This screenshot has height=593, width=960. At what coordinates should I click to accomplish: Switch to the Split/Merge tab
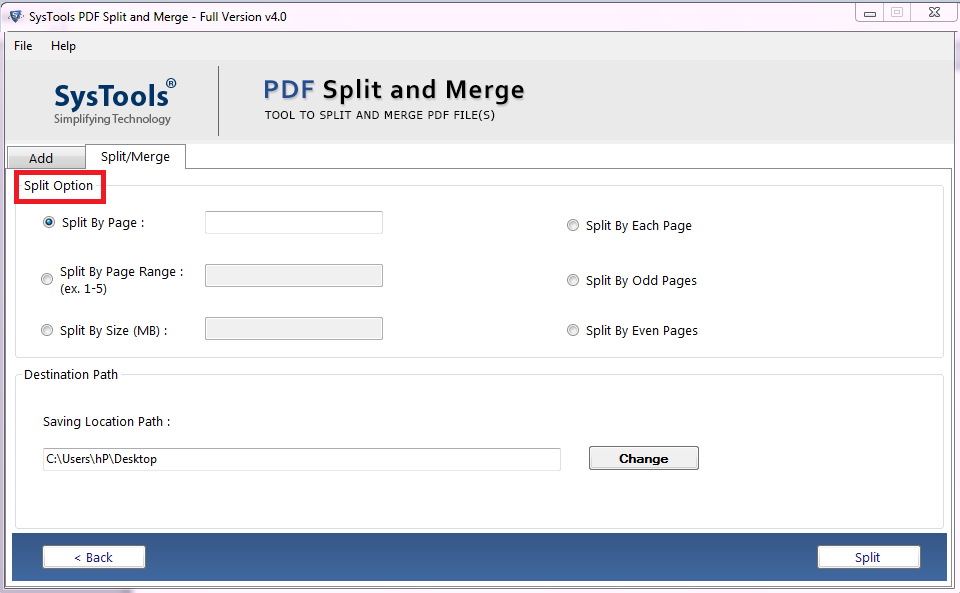pyautogui.click(x=135, y=156)
